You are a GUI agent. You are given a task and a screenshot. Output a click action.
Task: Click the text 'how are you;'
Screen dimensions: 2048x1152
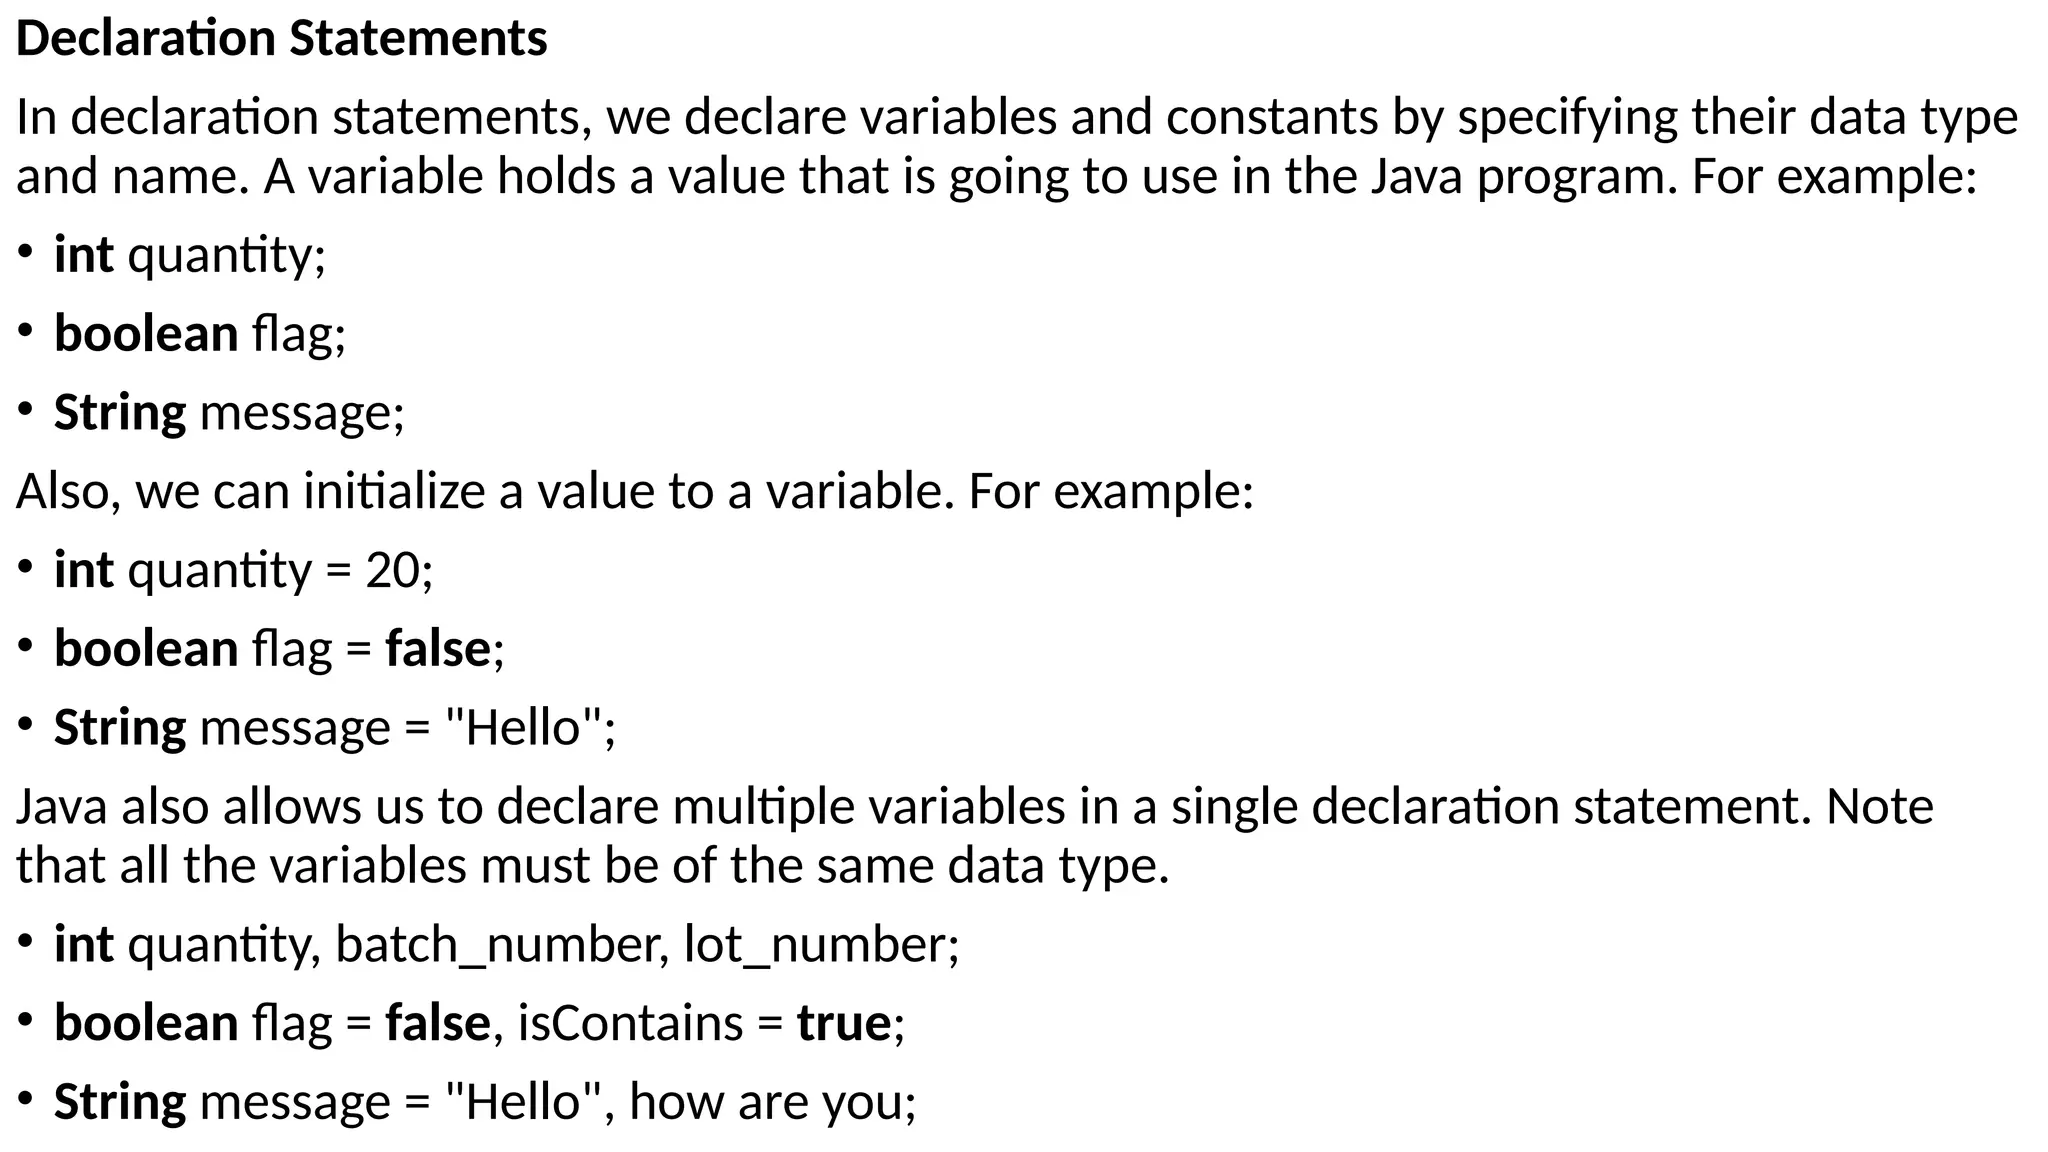pos(773,1102)
